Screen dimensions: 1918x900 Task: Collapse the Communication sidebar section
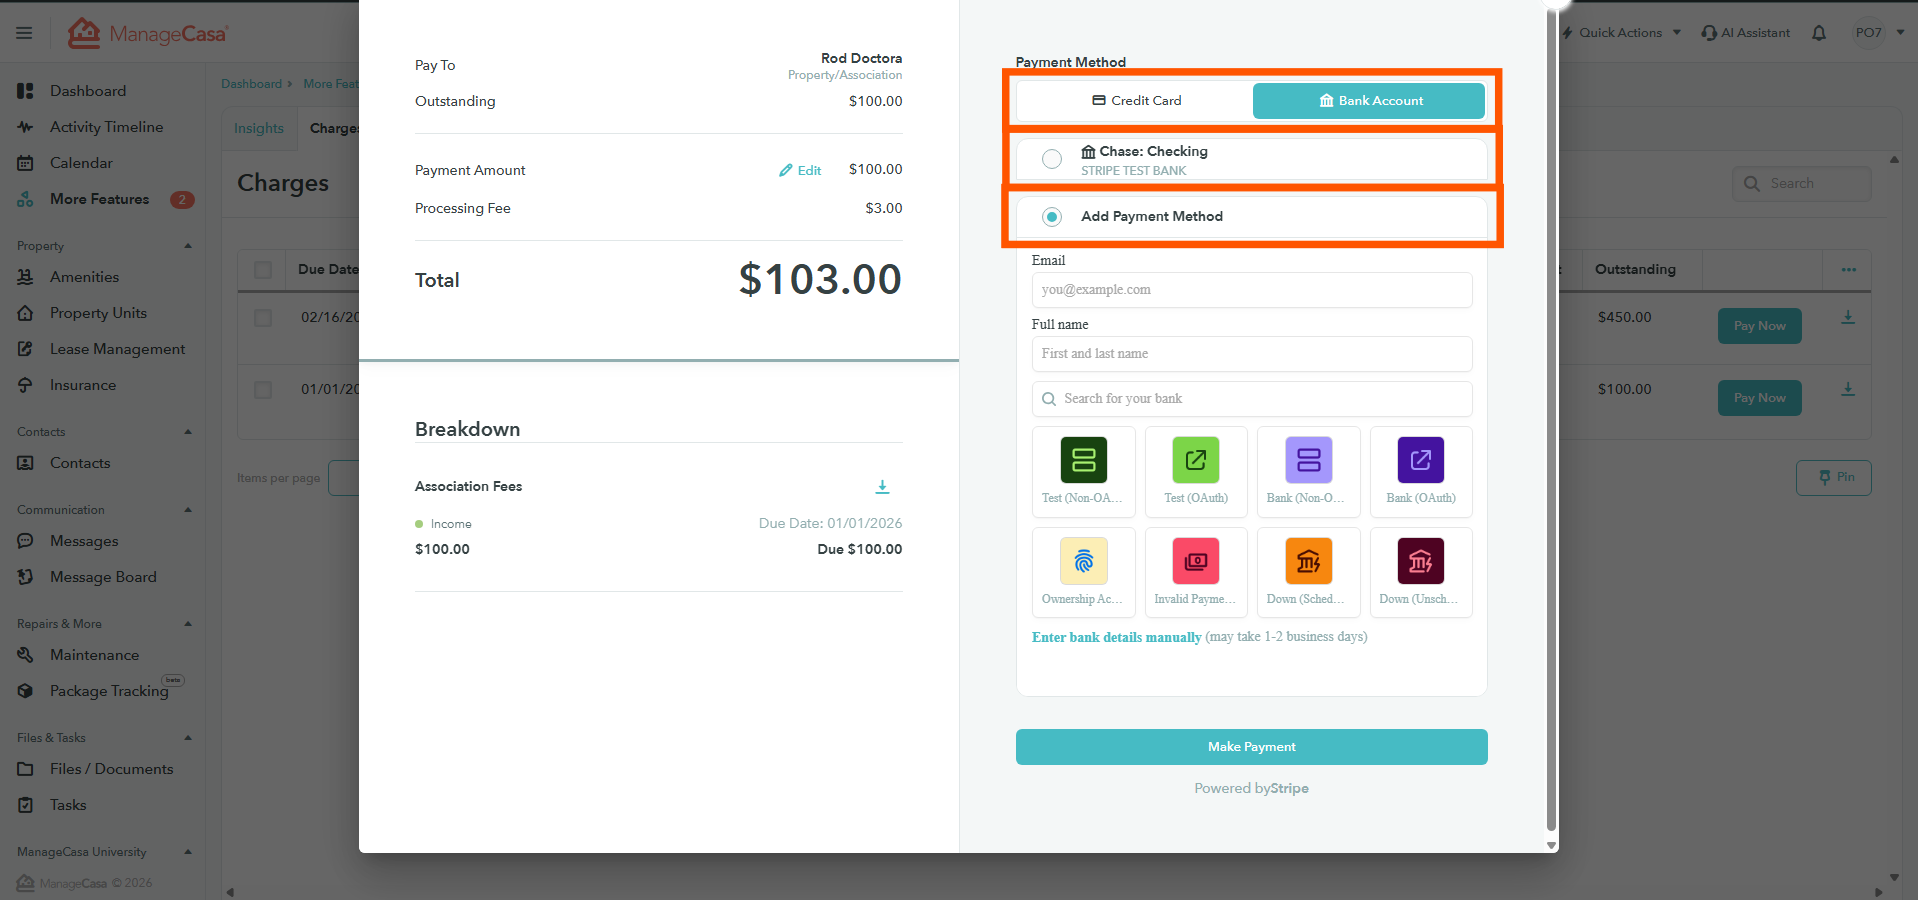[187, 510]
